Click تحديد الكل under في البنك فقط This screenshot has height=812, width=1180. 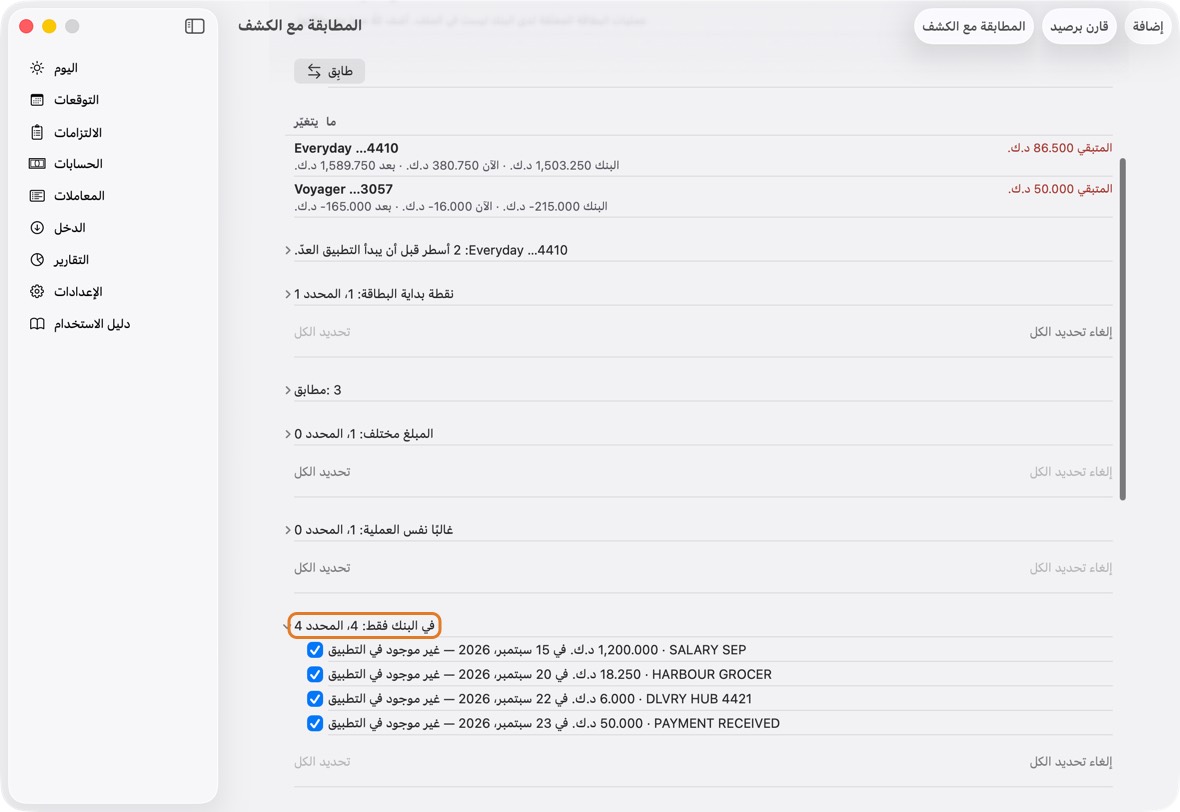click(322, 762)
